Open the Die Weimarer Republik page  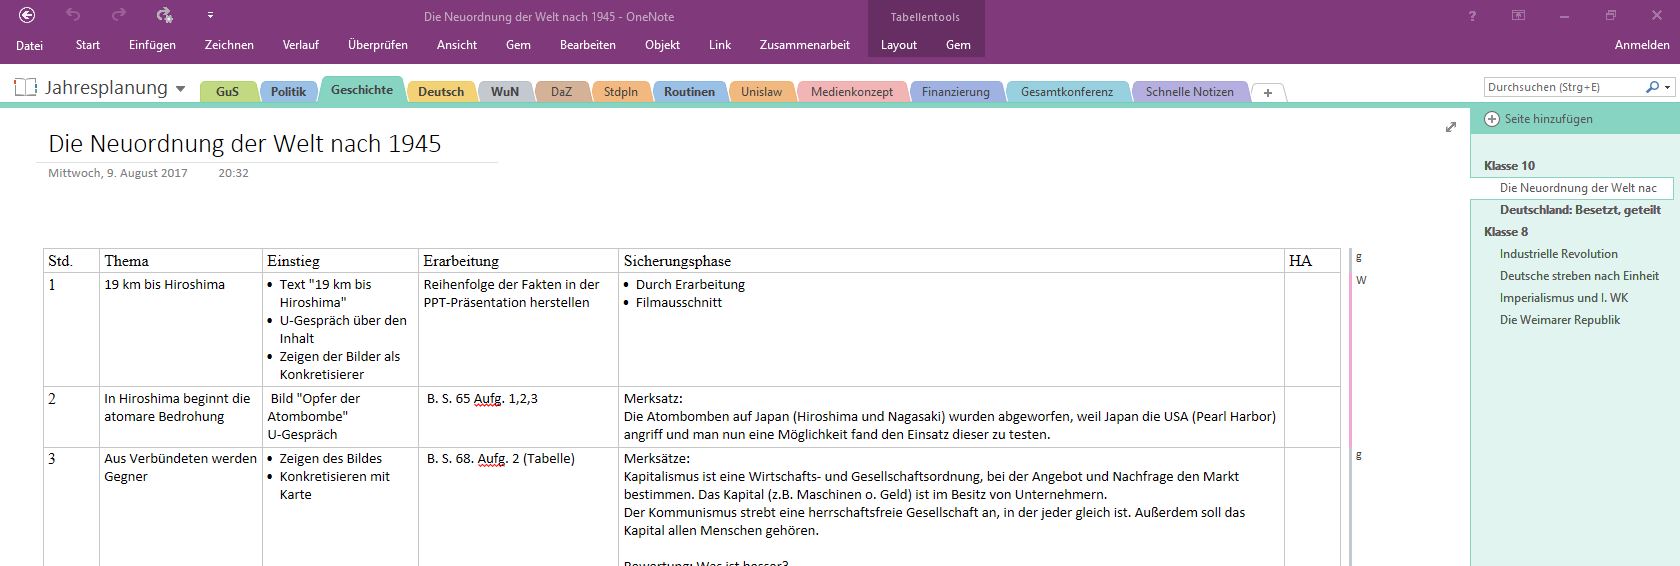[x=1559, y=320]
